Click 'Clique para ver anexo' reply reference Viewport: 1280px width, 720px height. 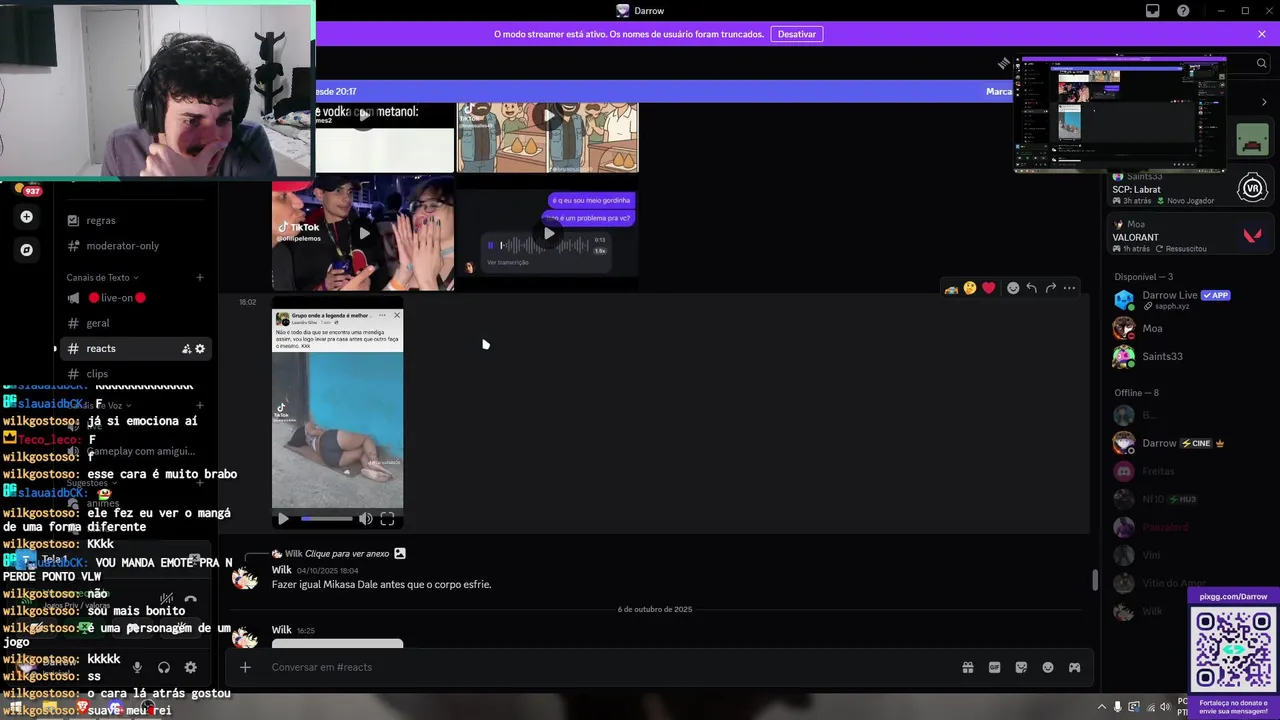347,553
